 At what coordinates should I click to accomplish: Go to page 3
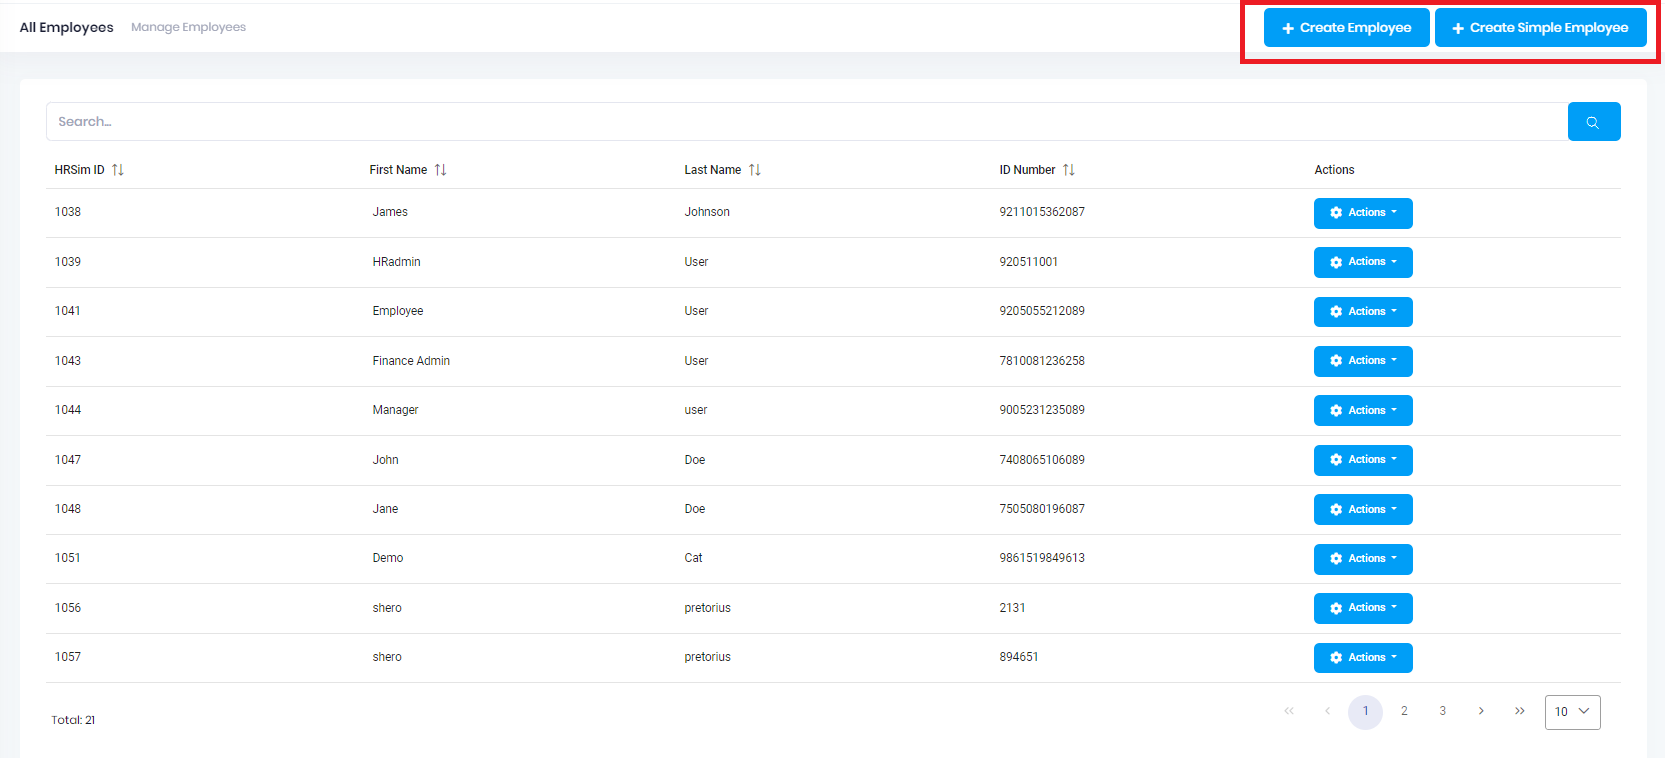tap(1442, 711)
